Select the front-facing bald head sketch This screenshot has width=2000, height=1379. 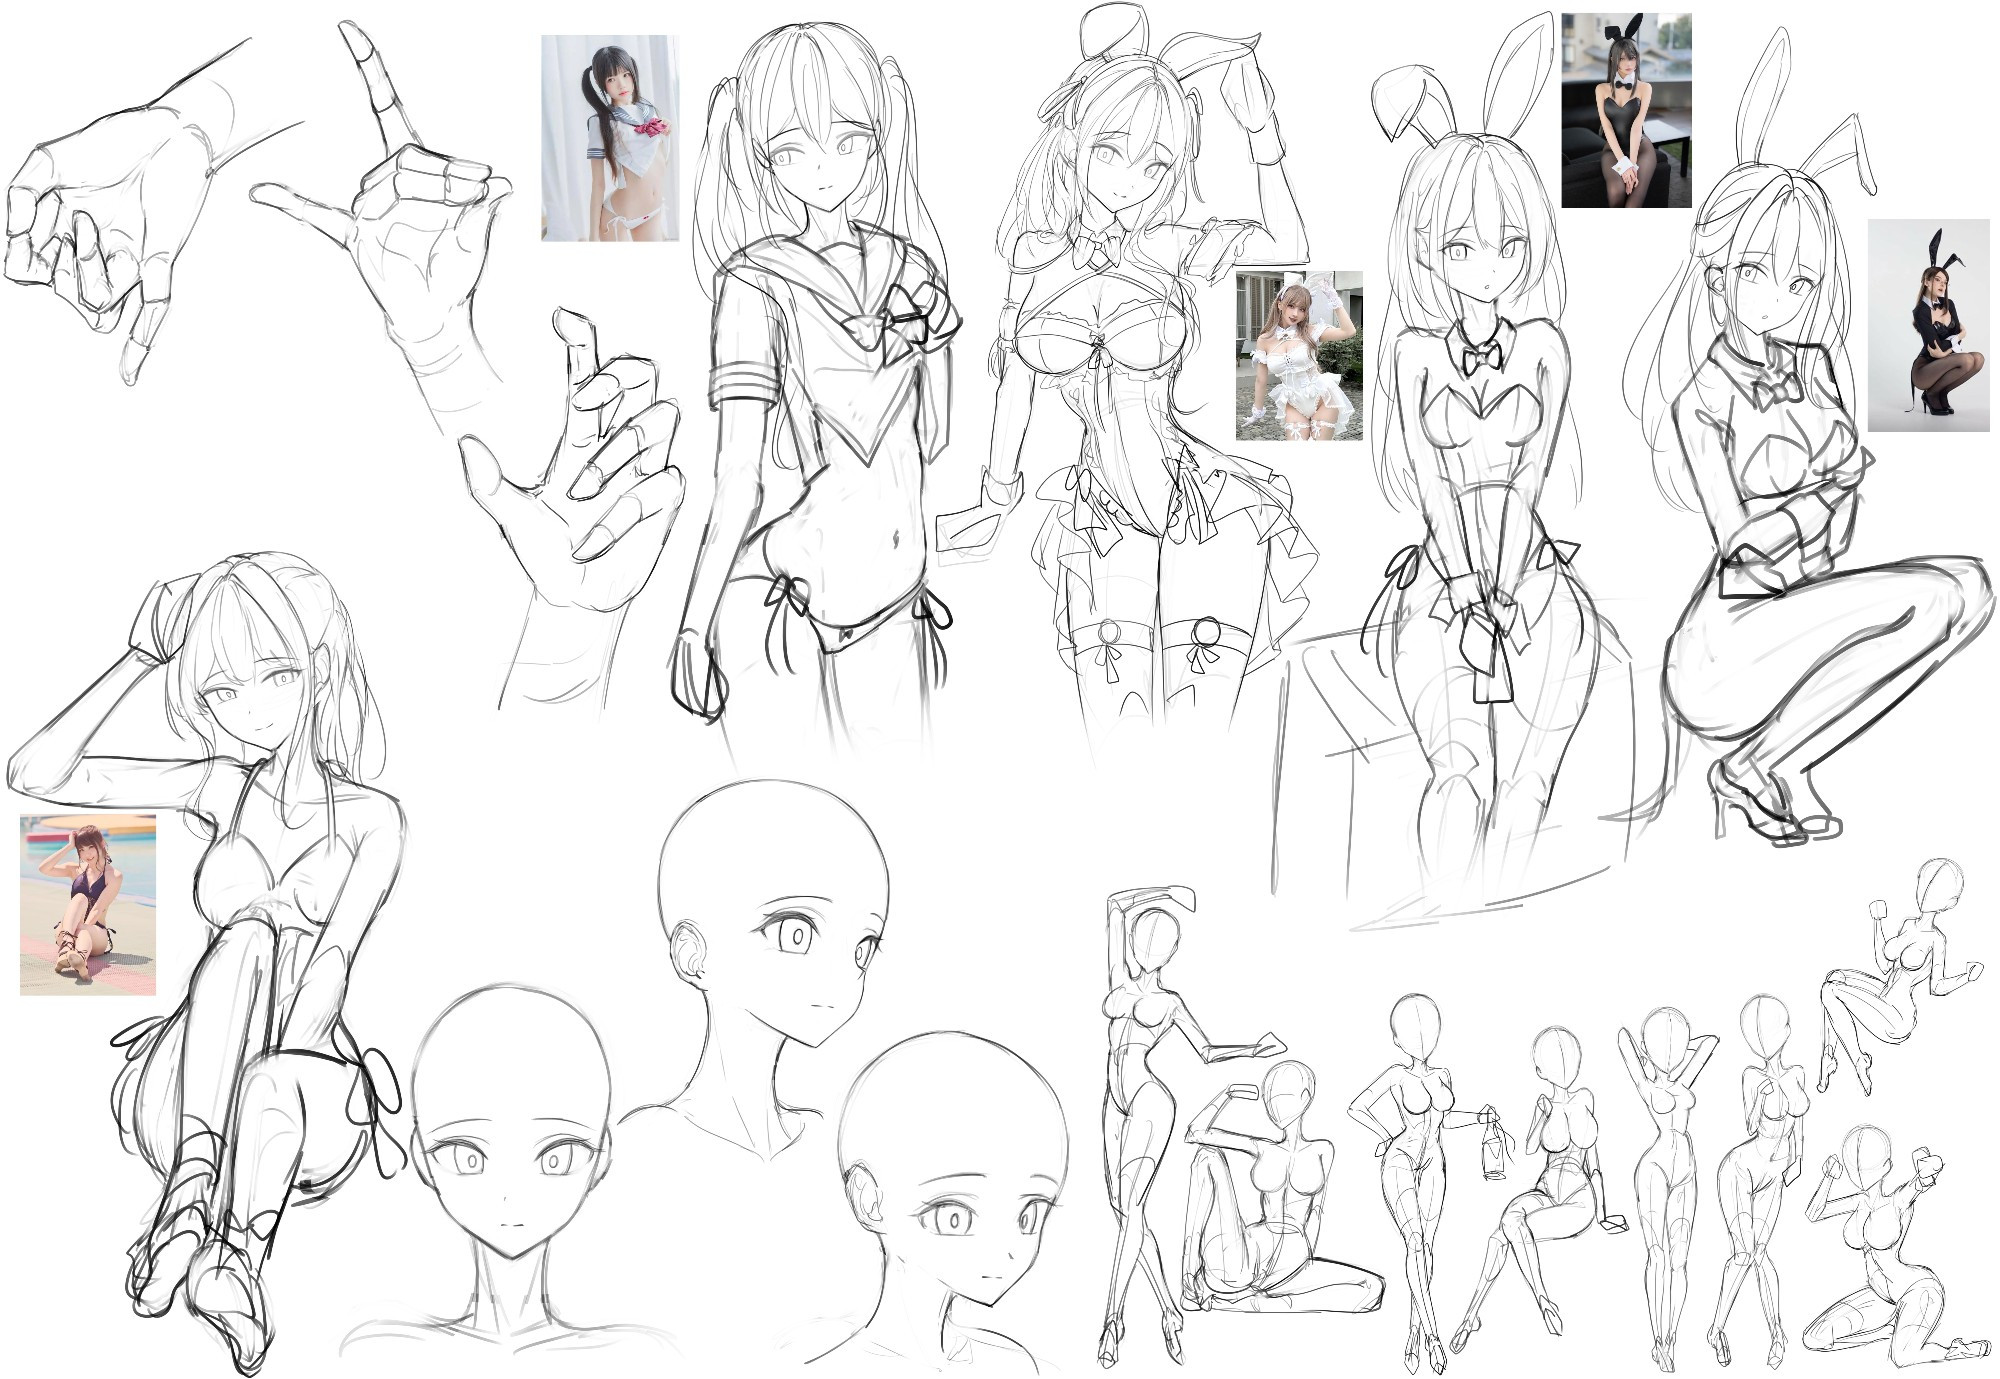click(x=510, y=1170)
